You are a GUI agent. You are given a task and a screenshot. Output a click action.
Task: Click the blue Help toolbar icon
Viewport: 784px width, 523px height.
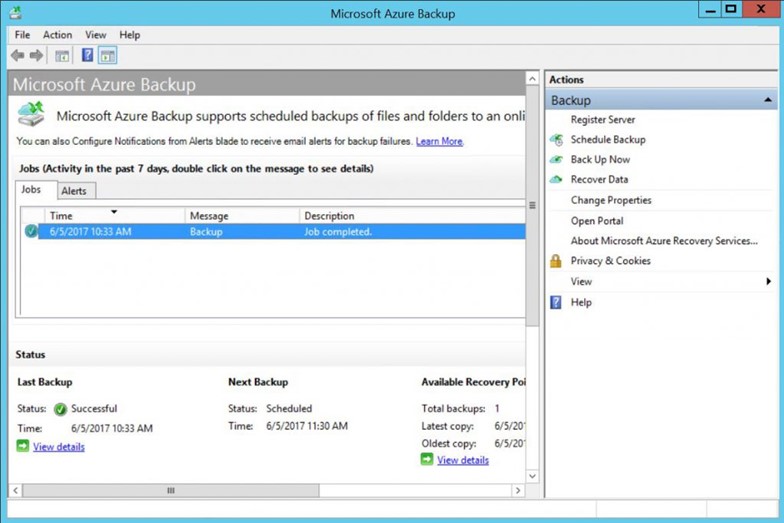point(88,55)
